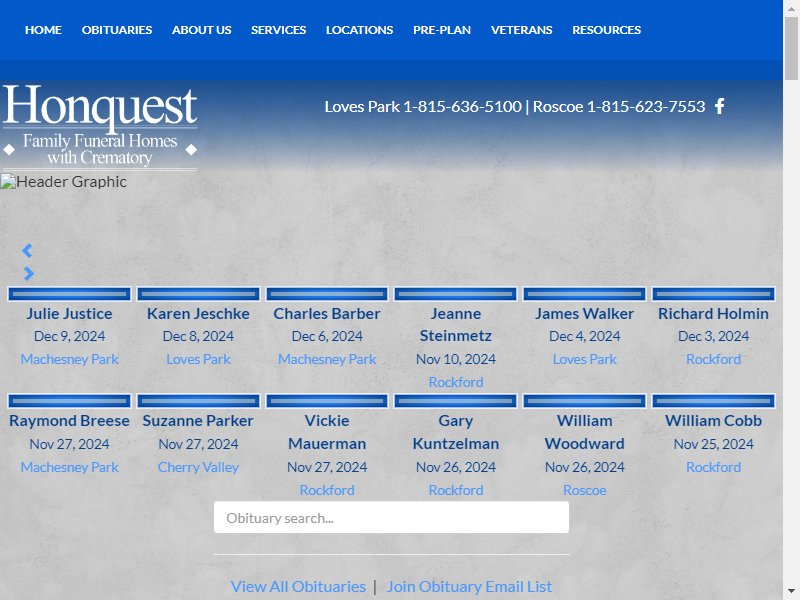This screenshot has height=600, width=800.
Task: Click the Nov 10, 2024 date text
Action: [x=456, y=359]
